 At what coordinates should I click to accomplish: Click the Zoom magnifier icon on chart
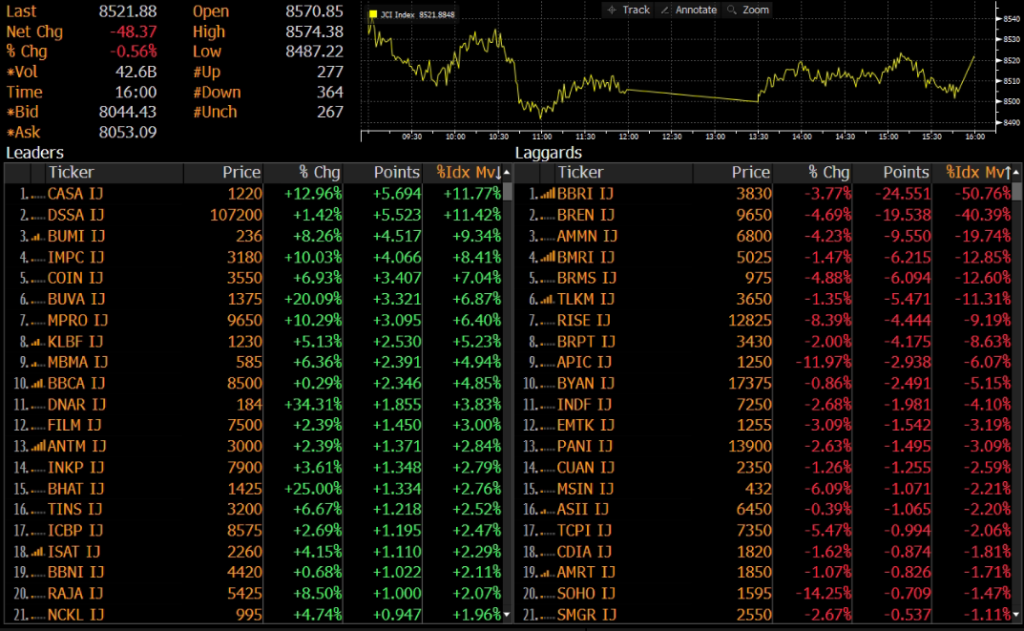point(733,10)
